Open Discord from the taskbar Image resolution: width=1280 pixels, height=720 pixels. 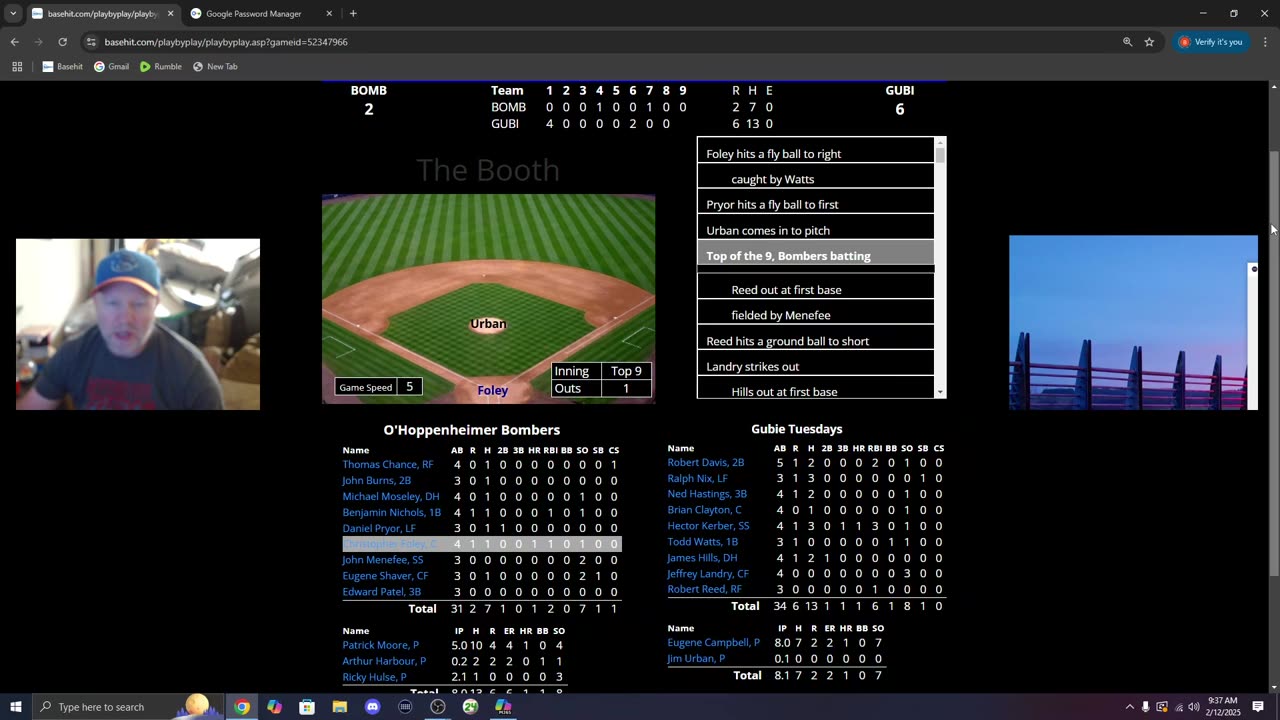[x=373, y=707]
